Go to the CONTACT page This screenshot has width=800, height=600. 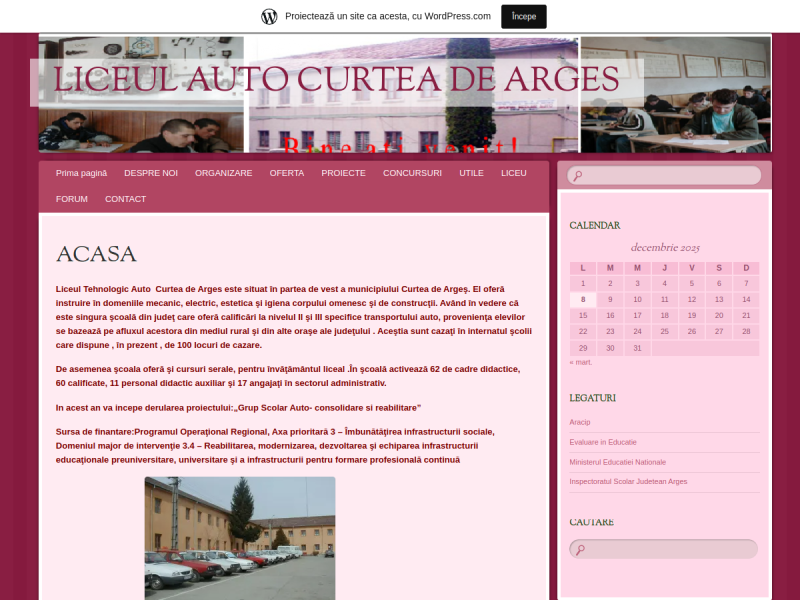click(125, 198)
